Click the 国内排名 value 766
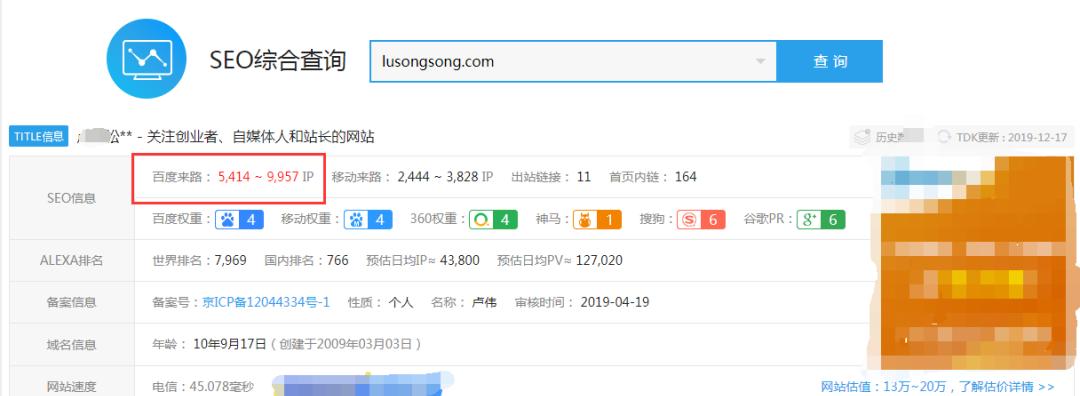The width and height of the screenshot is (1080, 396). point(338,260)
